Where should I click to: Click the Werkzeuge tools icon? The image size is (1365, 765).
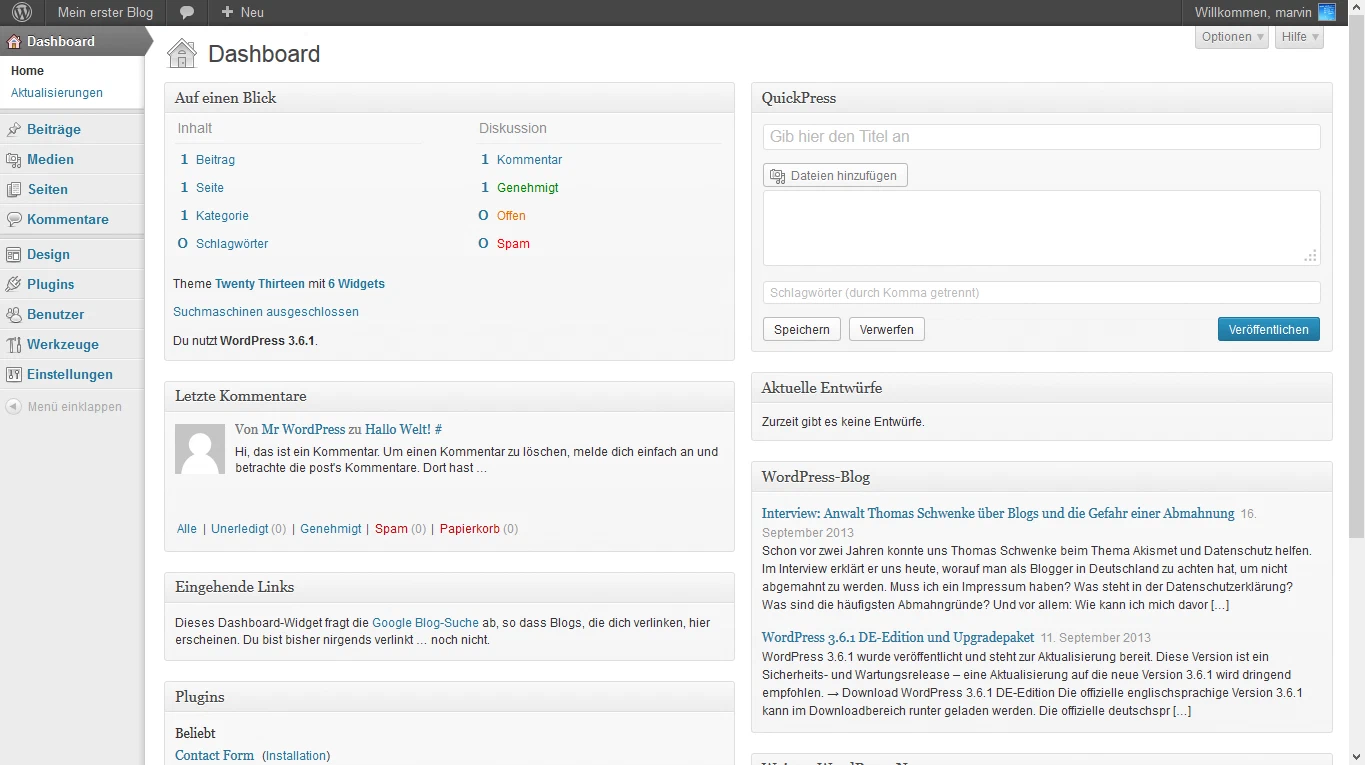pos(14,344)
